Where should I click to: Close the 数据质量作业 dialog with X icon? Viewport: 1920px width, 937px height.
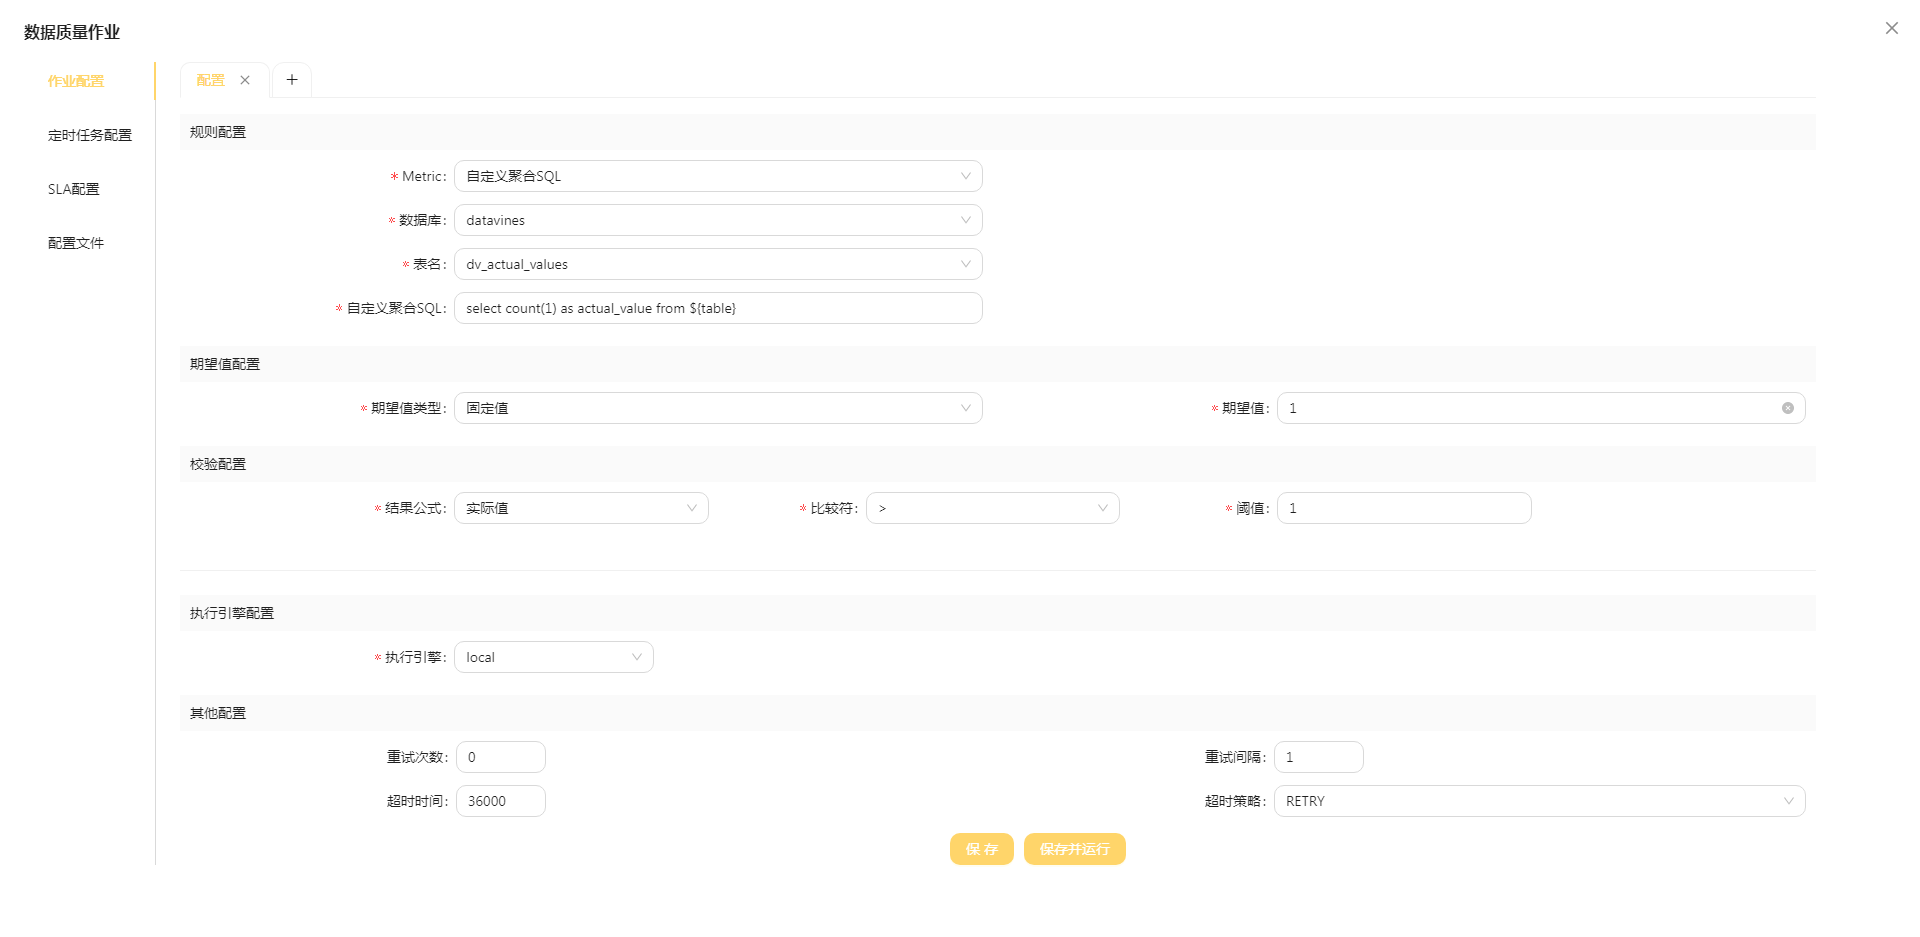pyautogui.click(x=1891, y=28)
